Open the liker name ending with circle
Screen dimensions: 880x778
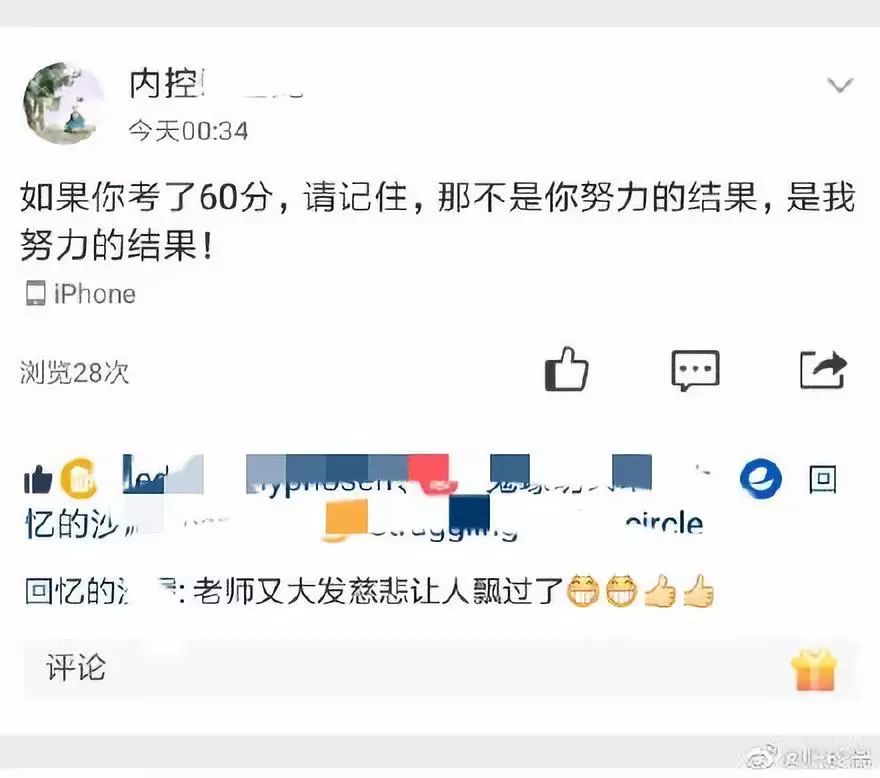click(x=664, y=524)
